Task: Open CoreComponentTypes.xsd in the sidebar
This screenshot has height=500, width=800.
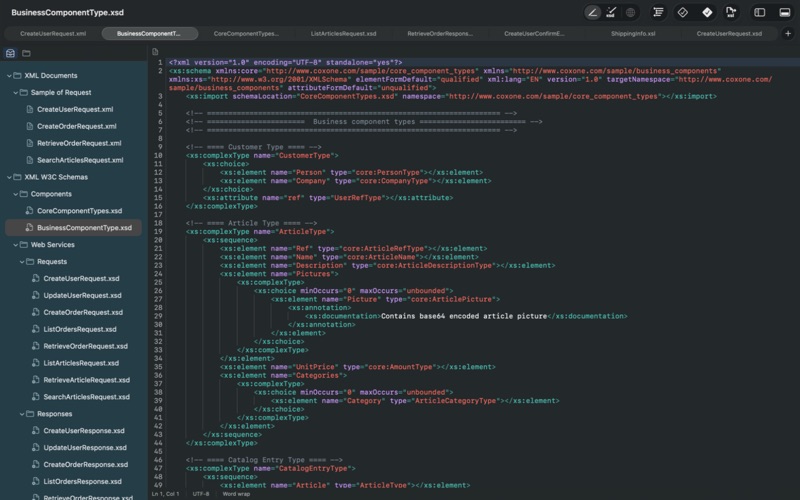Action: [80, 211]
